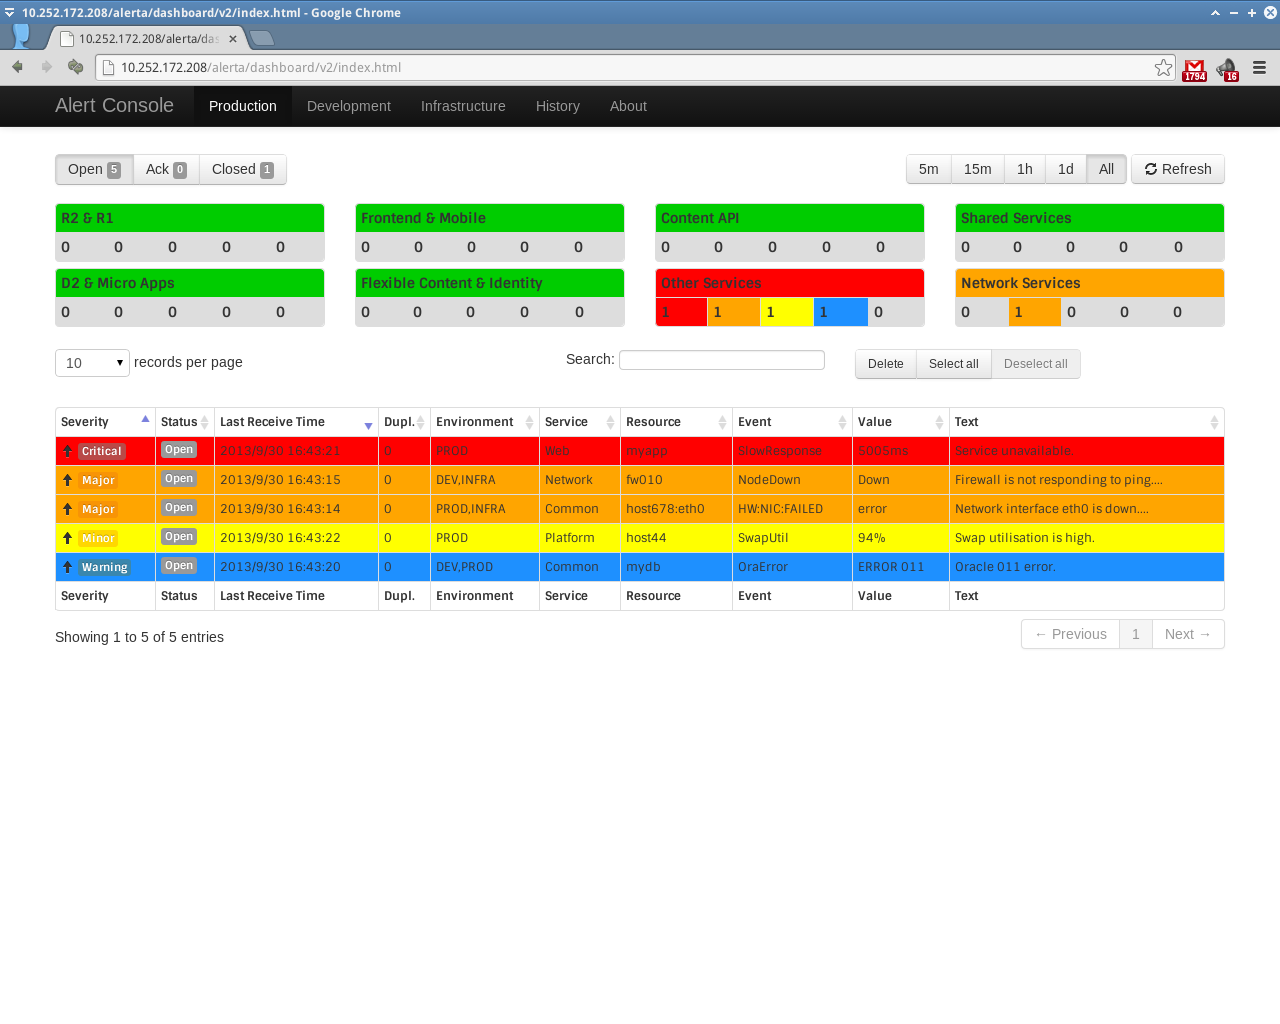Click the browser reload icon
Screen dimensions: 1280x1024
75,67
